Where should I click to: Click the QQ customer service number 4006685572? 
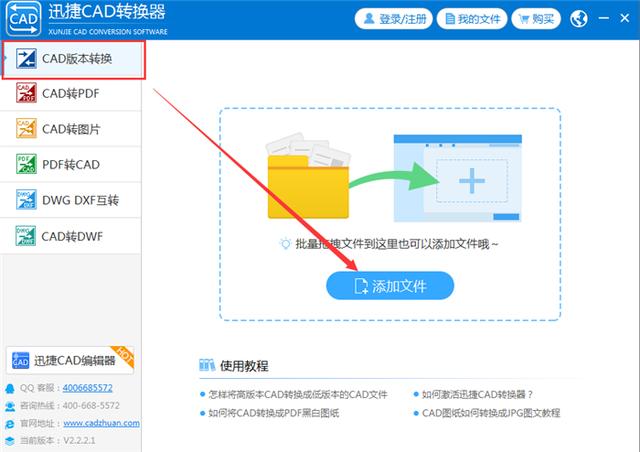coord(87,388)
